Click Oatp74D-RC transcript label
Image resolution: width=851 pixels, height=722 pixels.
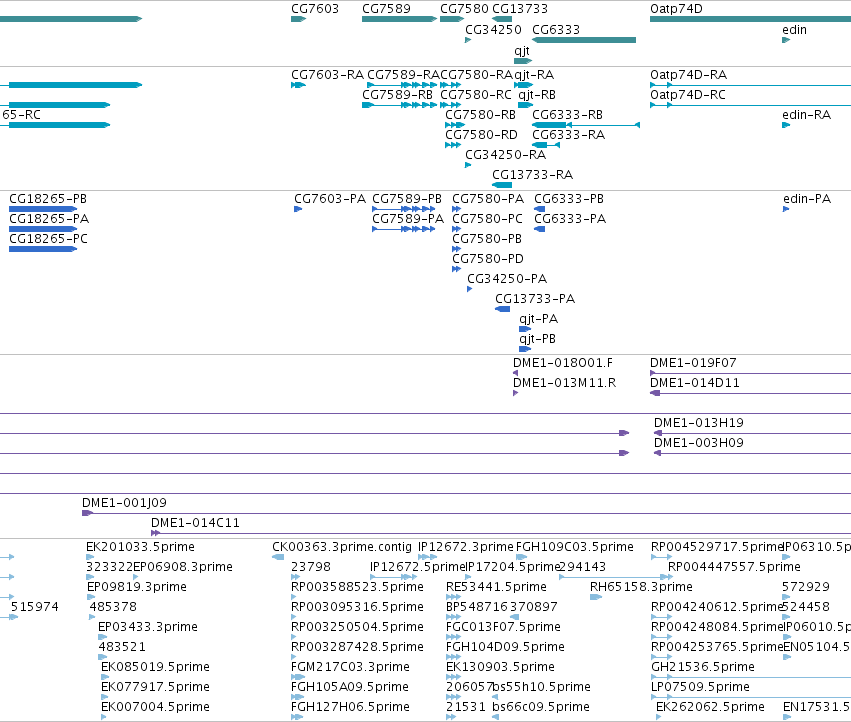point(688,94)
